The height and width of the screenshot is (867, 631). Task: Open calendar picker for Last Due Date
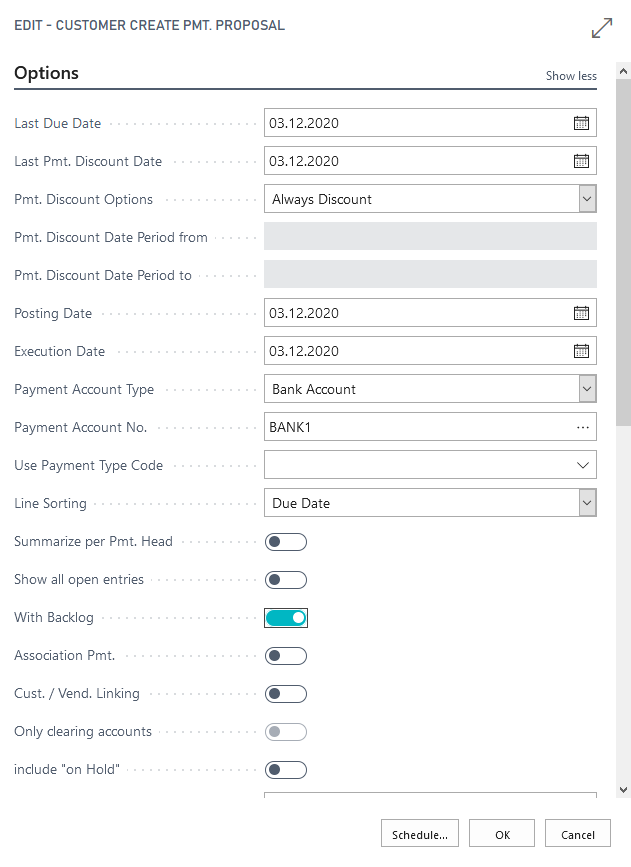click(x=582, y=124)
